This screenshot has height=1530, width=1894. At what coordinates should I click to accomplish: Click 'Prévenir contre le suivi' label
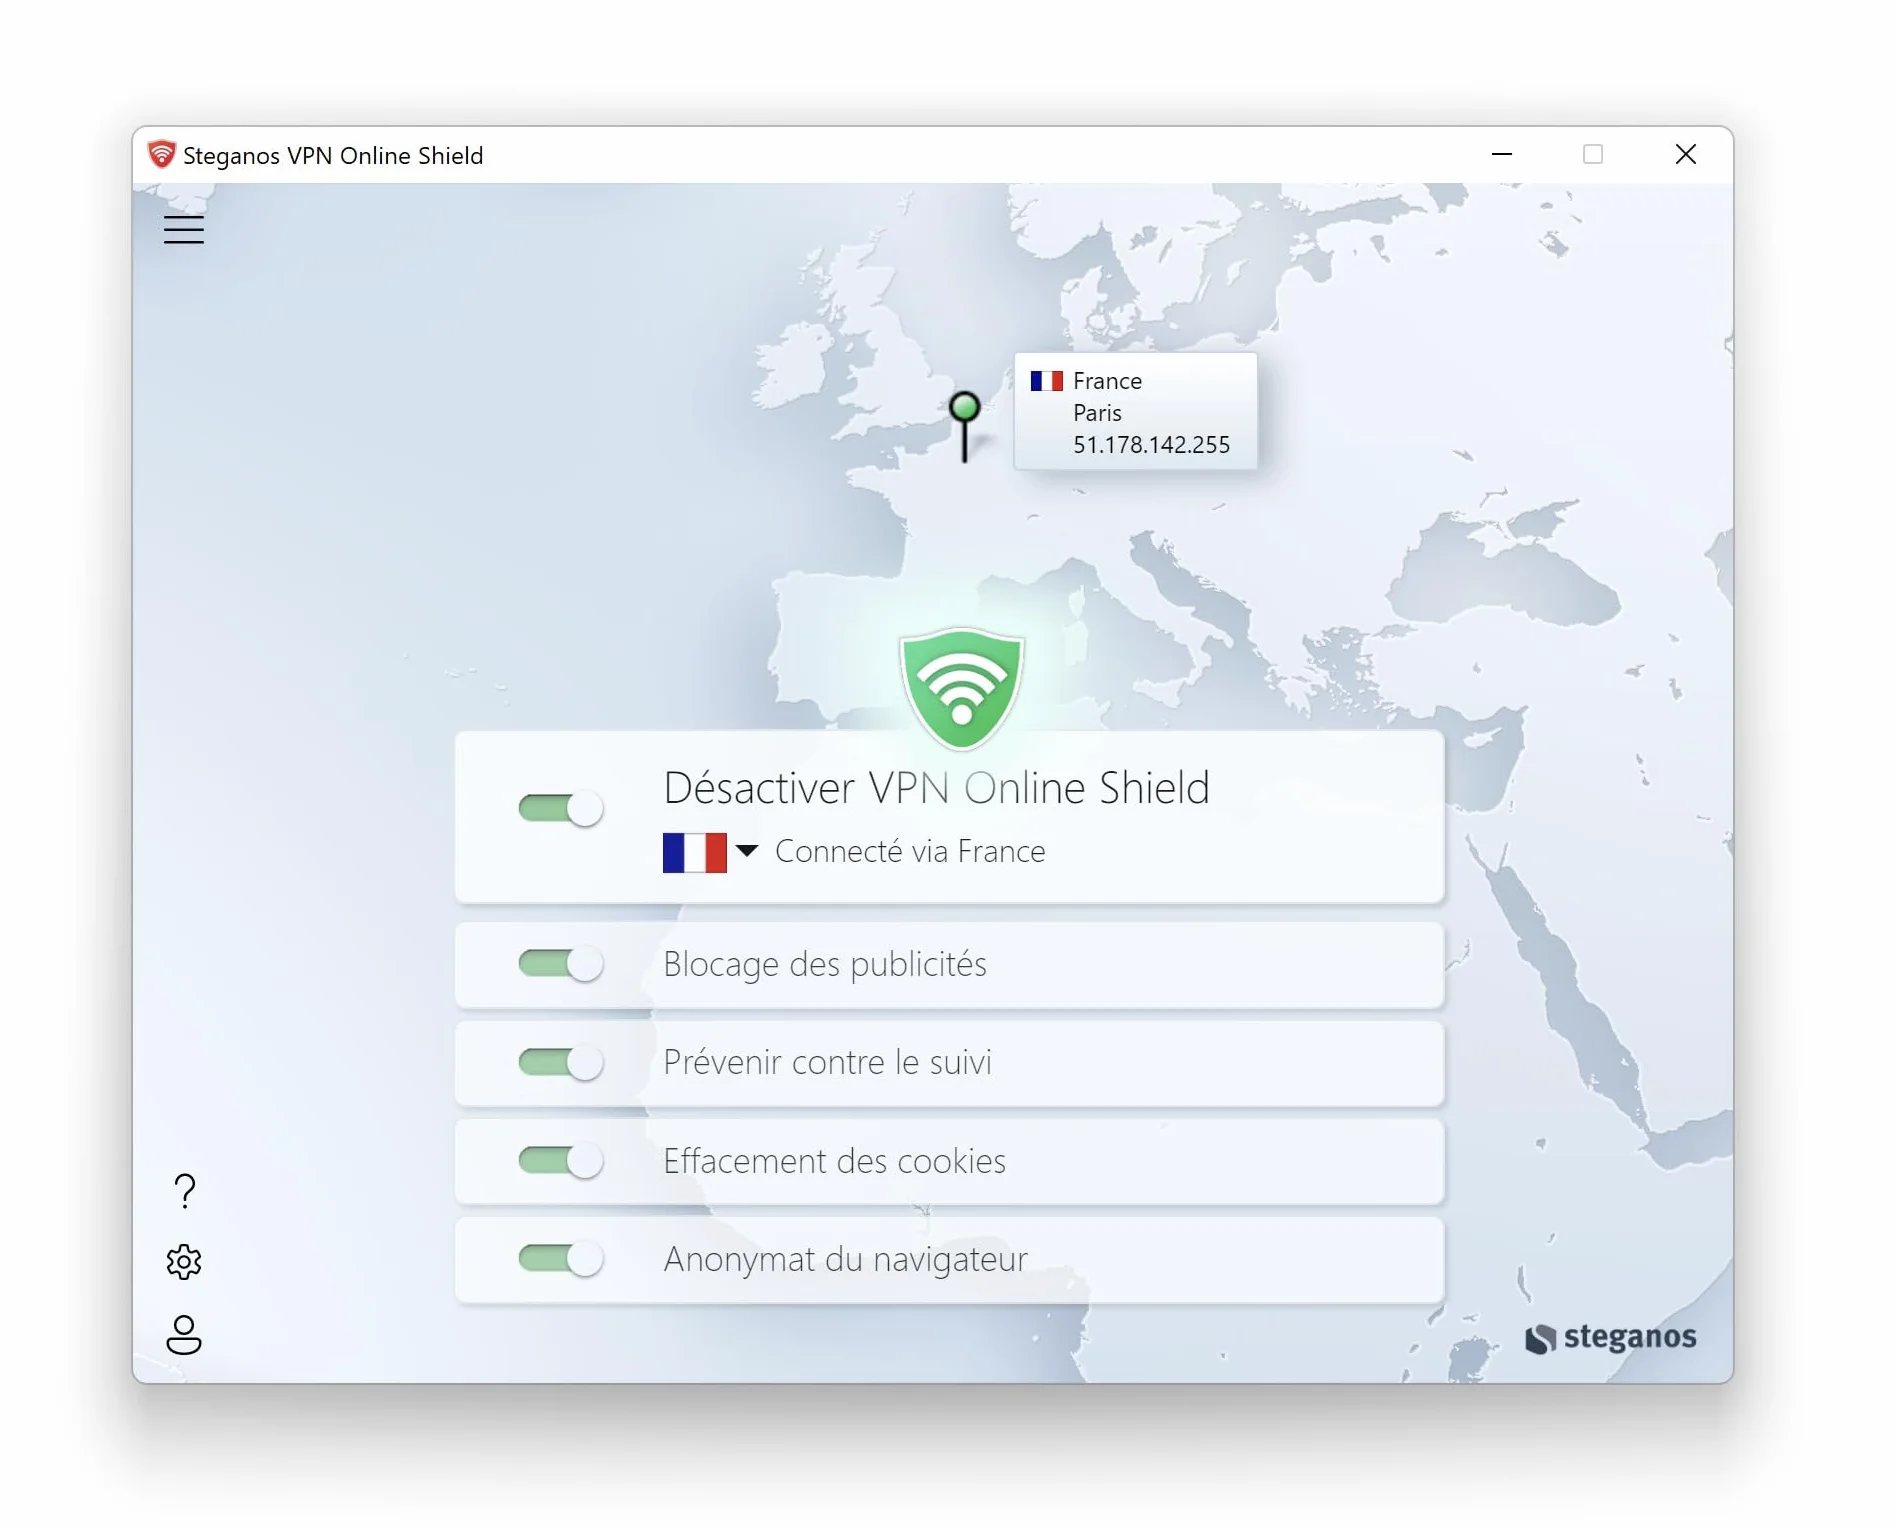point(827,1062)
